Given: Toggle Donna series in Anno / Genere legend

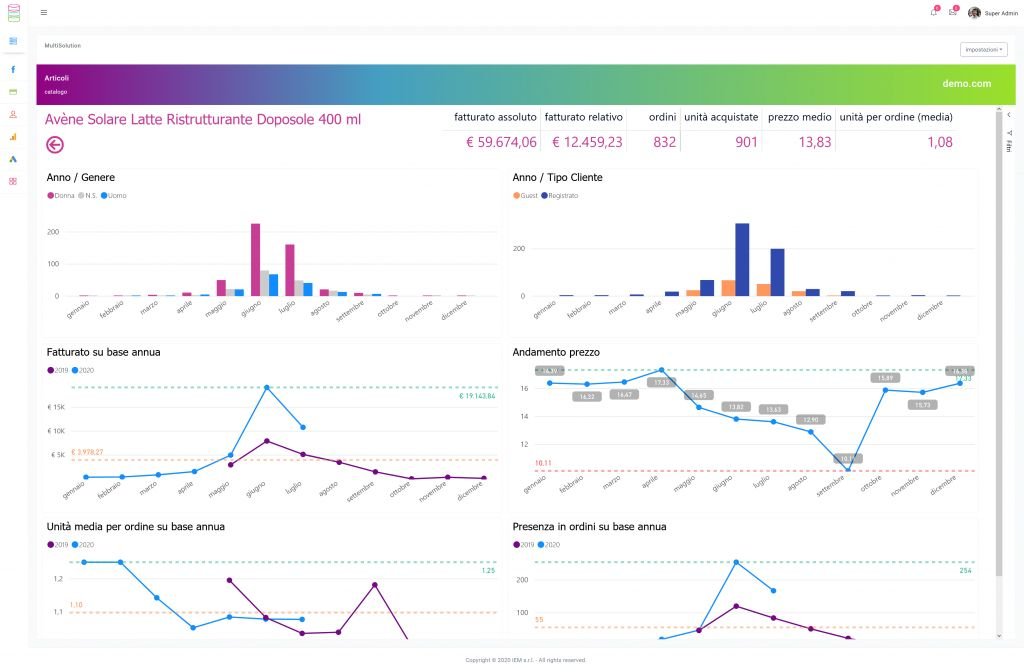Looking at the screenshot, I should click(61, 195).
